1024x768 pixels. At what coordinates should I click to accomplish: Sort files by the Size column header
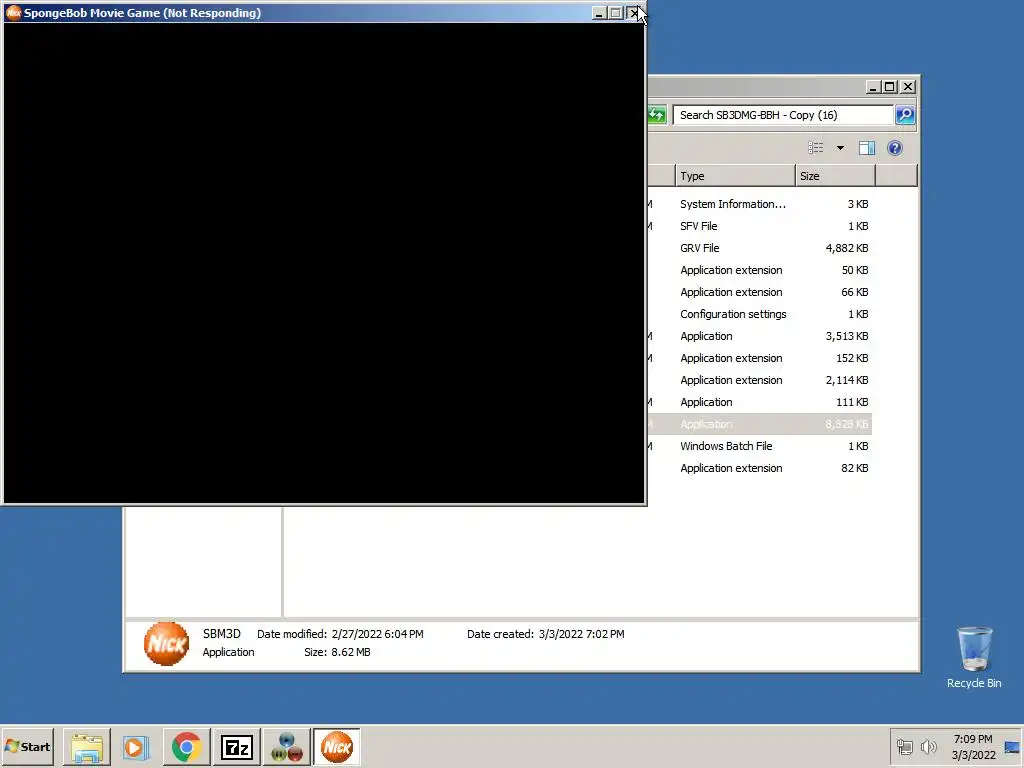[835, 176]
